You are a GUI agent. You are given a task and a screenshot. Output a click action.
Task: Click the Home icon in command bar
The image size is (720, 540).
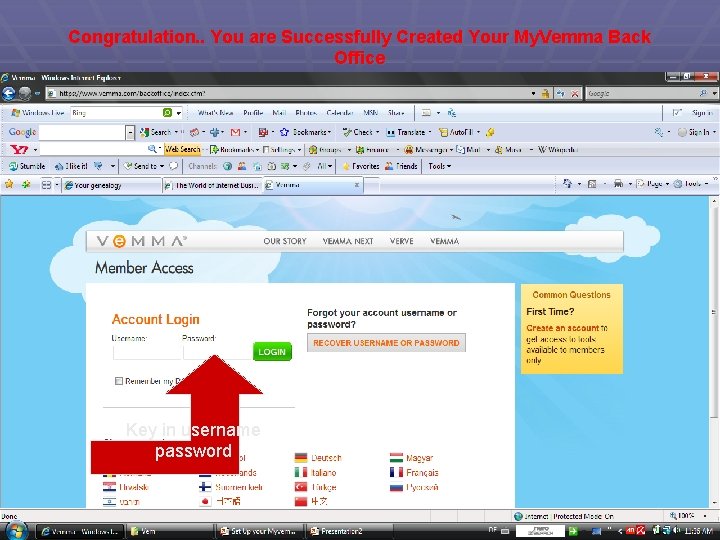point(568,184)
